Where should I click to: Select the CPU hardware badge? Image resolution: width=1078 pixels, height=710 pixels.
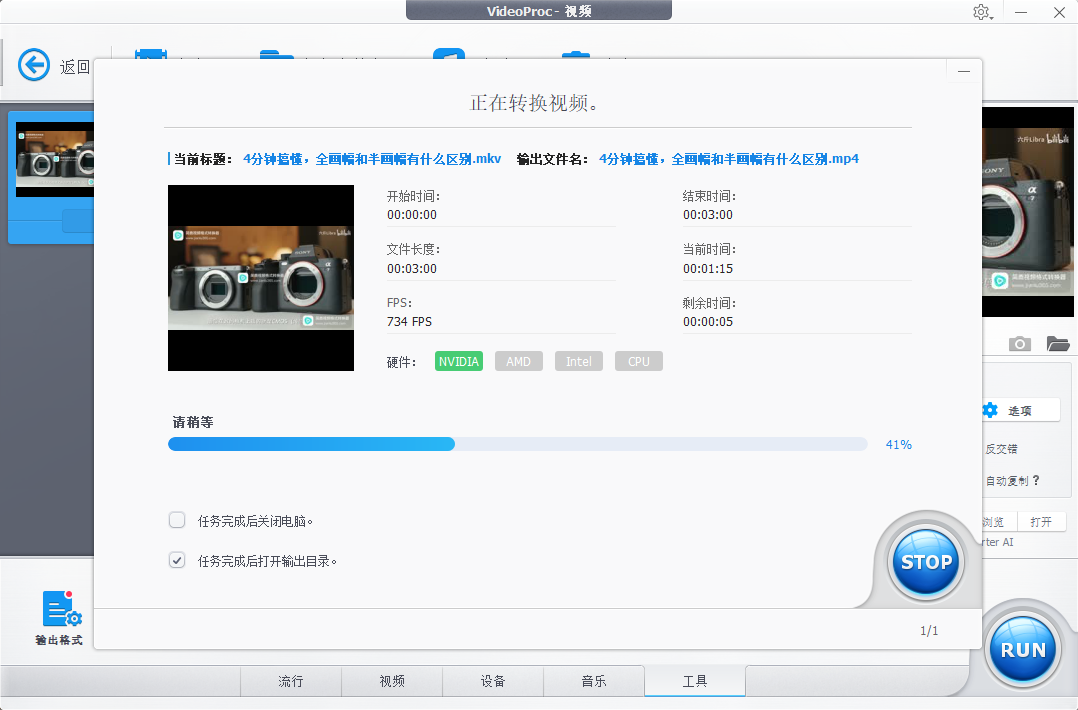point(638,361)
